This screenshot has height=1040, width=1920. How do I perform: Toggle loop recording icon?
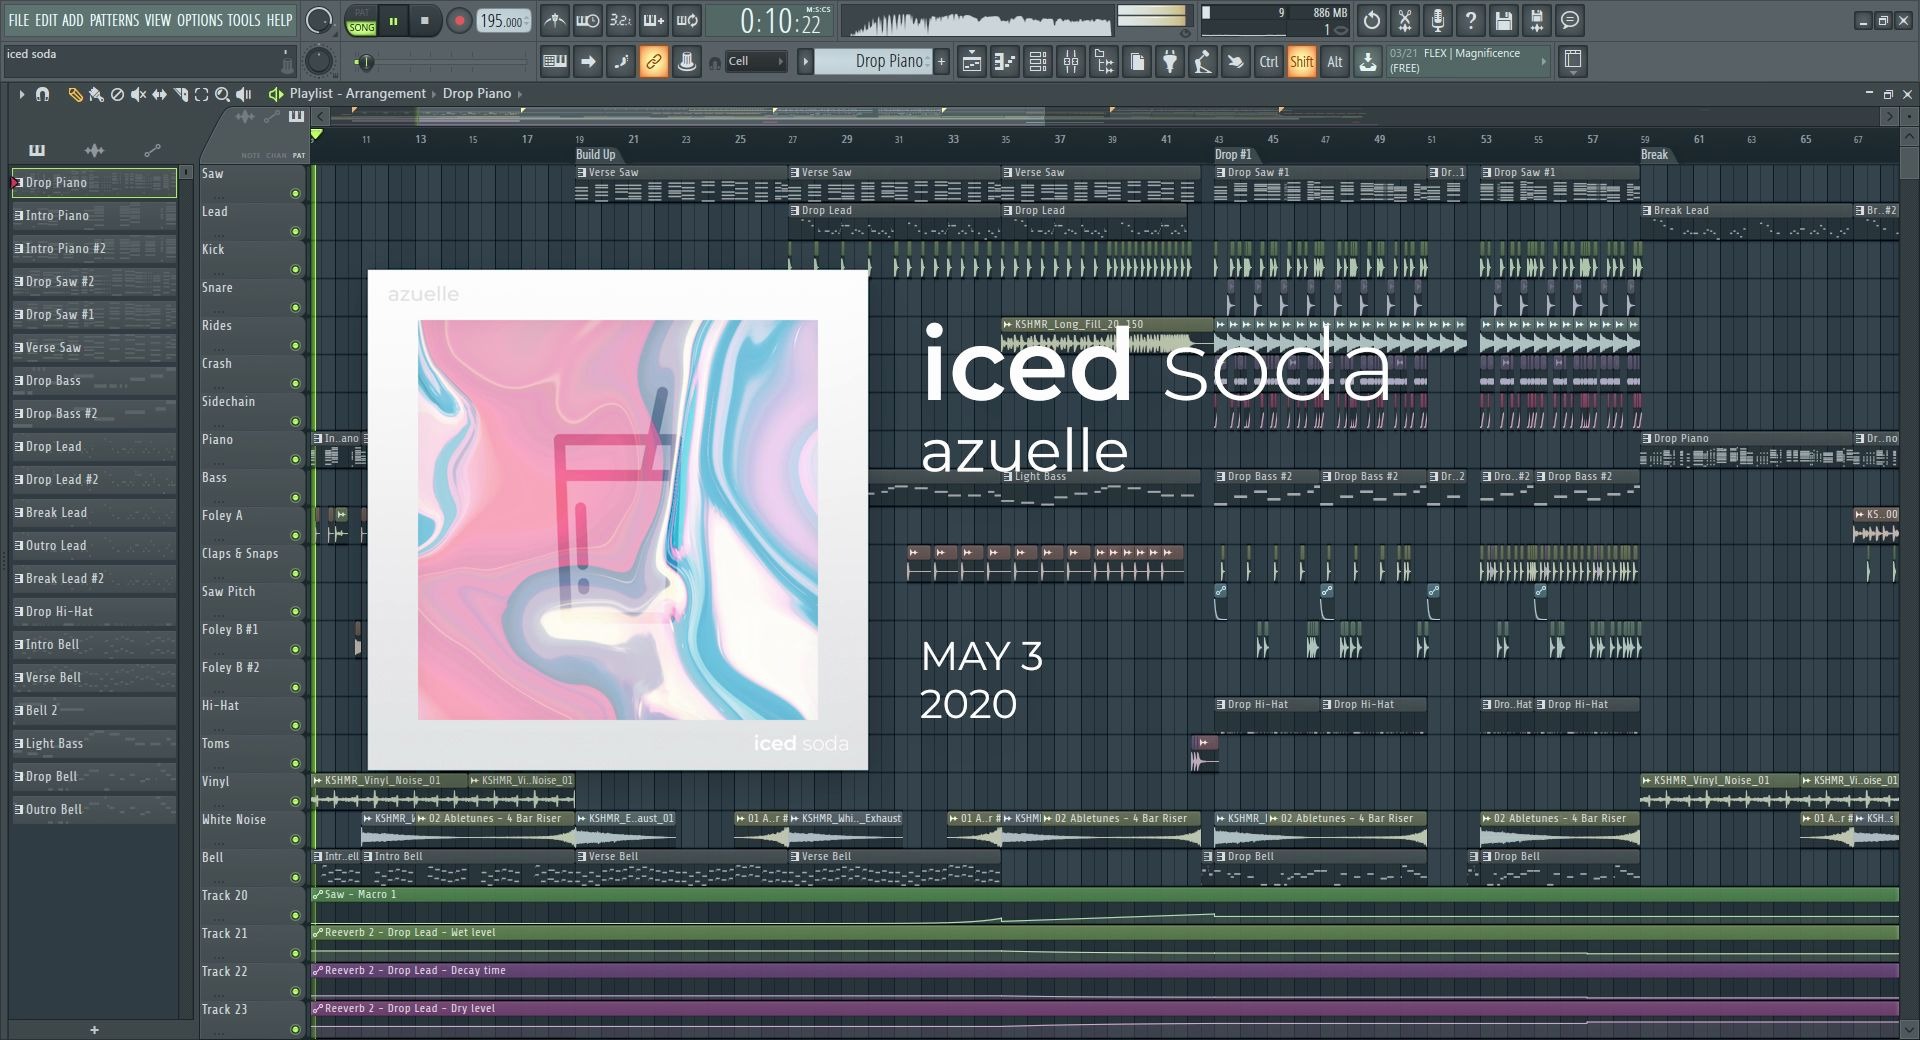(x=687, y=20)
